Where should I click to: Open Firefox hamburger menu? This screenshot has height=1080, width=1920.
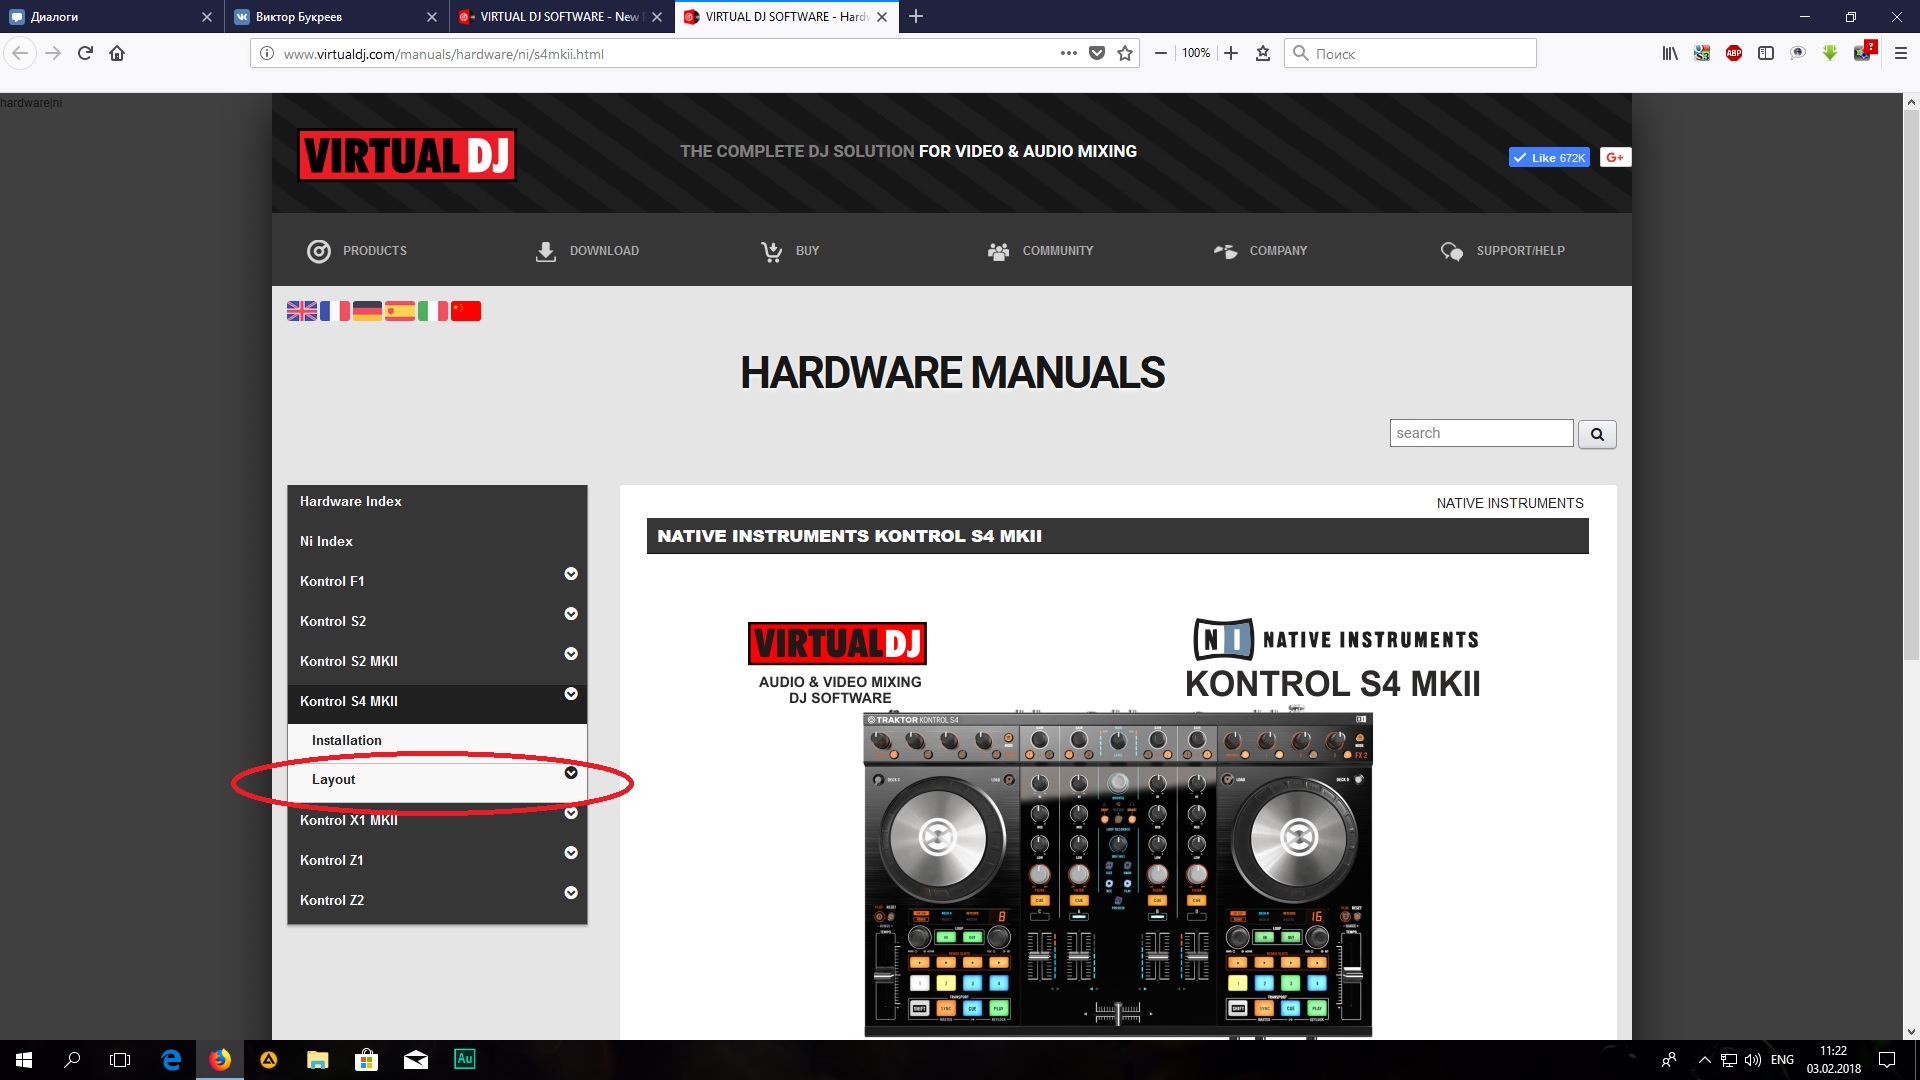coord(1901,53)
